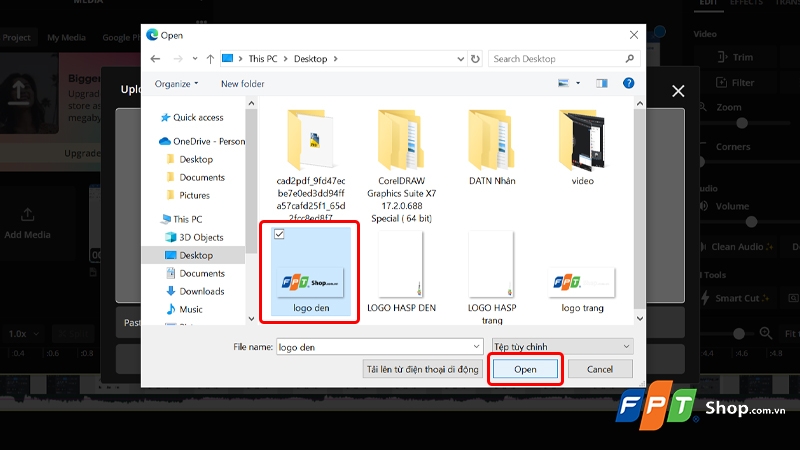Switch to My Media tab in editor
Viewport: 800px width, 450px height.
tap(66, 37)
